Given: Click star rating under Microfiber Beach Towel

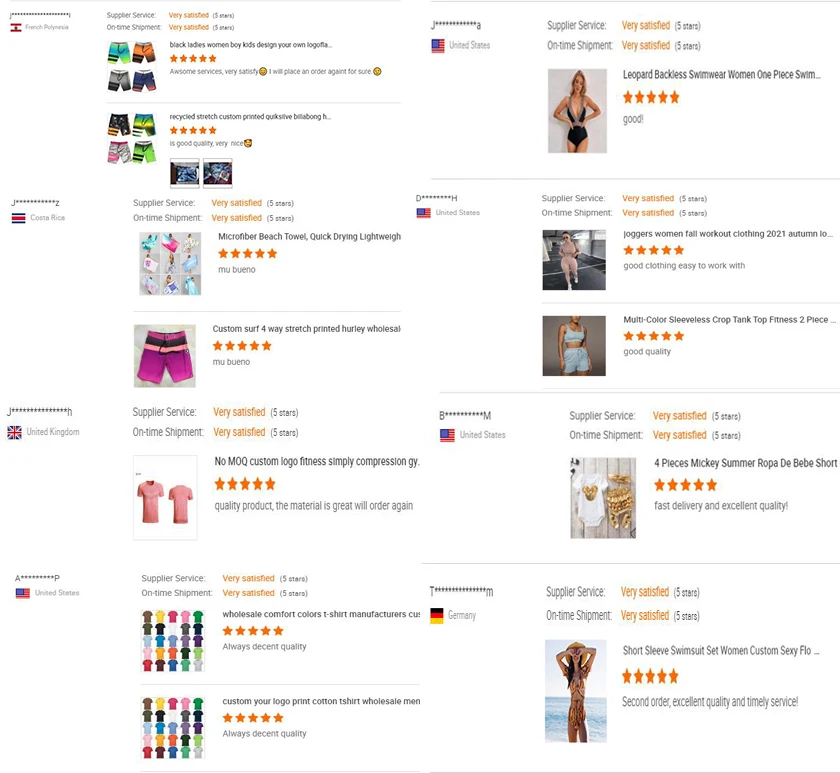Looking at the screenshot, I should pyautogui.click(x=243, y=254).
